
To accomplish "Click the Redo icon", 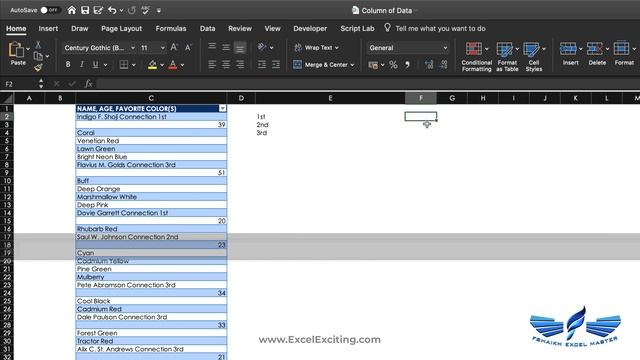I will (x=131, y=10).
